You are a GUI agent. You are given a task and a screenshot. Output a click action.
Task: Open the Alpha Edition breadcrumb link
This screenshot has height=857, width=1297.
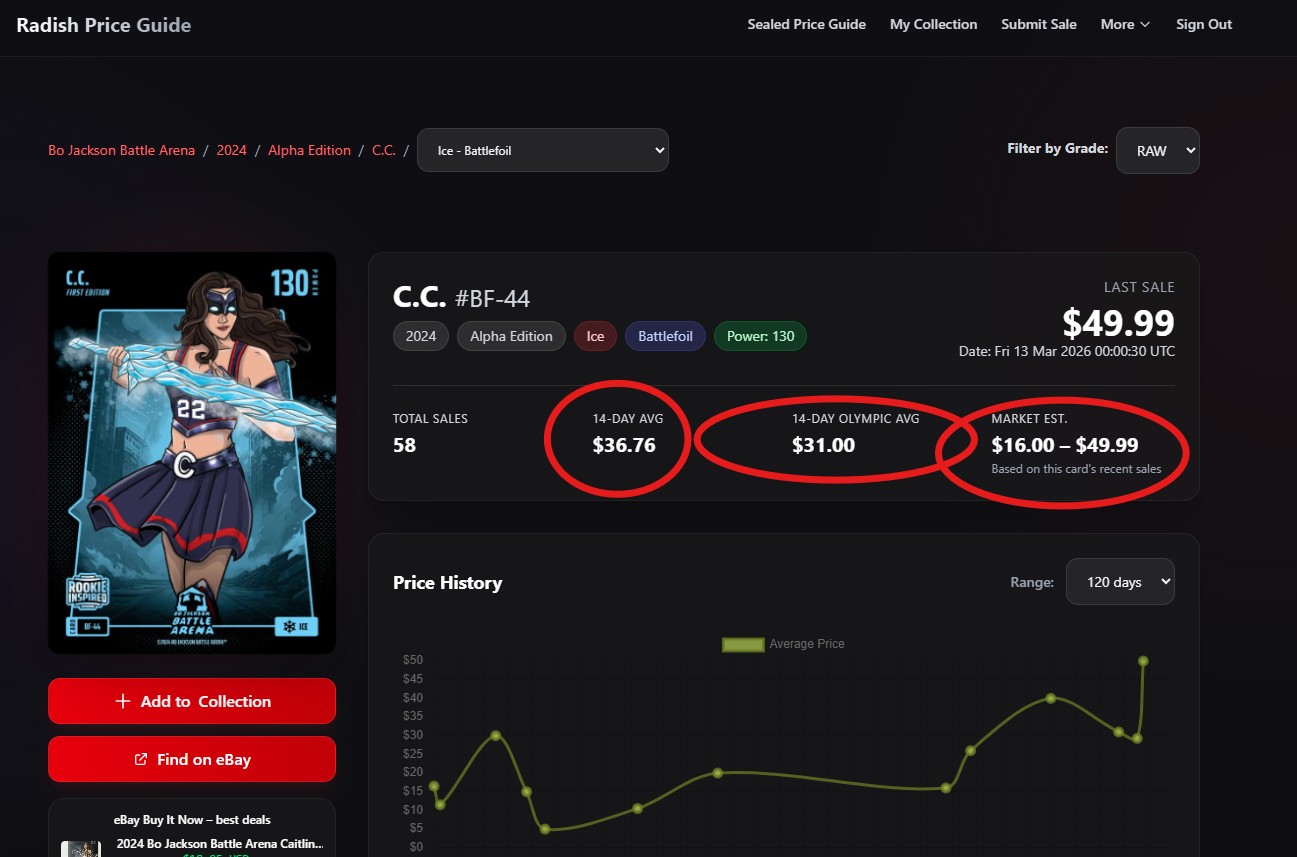point(309,150)
